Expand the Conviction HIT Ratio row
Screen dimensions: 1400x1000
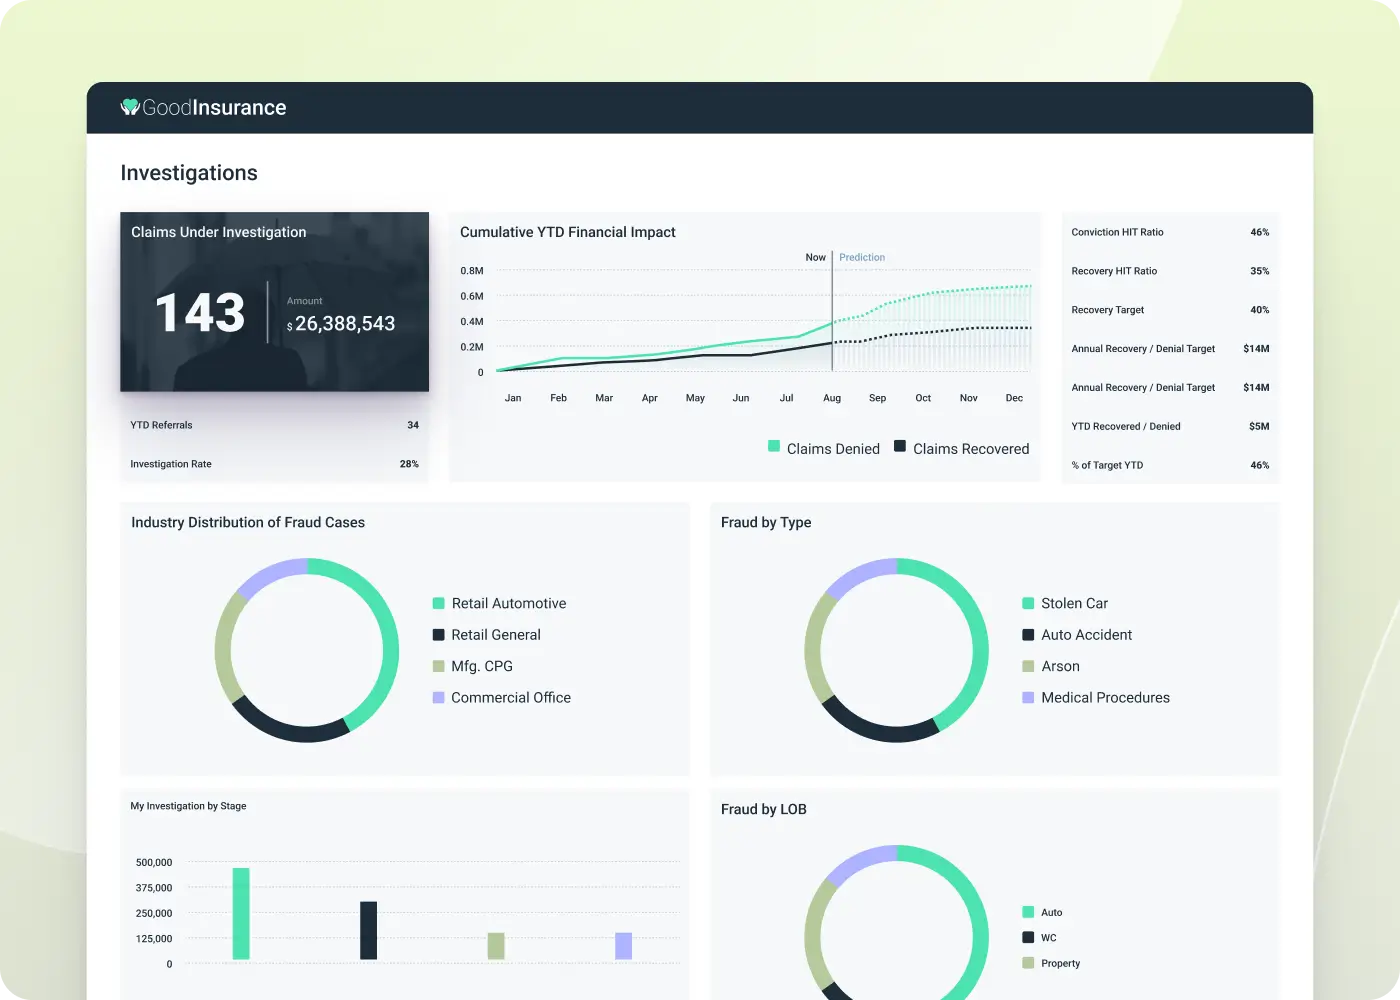[1170, 232]
